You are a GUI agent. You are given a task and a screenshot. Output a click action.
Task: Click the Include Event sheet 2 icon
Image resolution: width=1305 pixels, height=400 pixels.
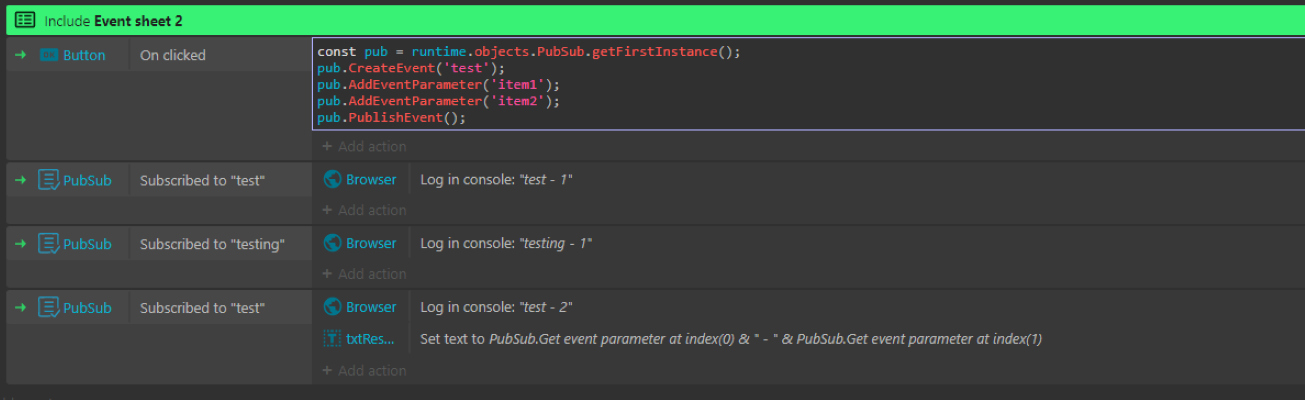point(25,20)
